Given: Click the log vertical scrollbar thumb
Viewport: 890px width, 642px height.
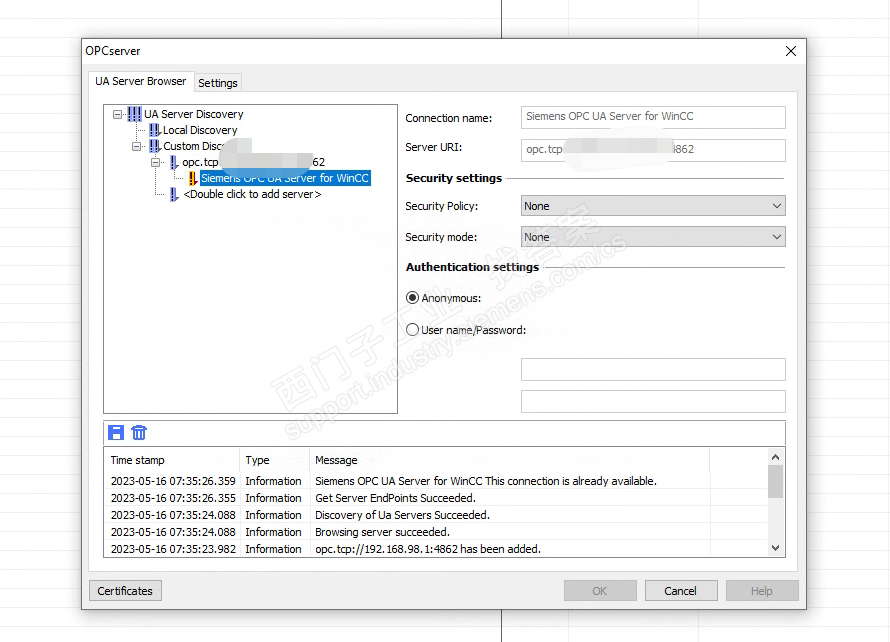Looking at the screenshot, I should [x=775, y=481].
